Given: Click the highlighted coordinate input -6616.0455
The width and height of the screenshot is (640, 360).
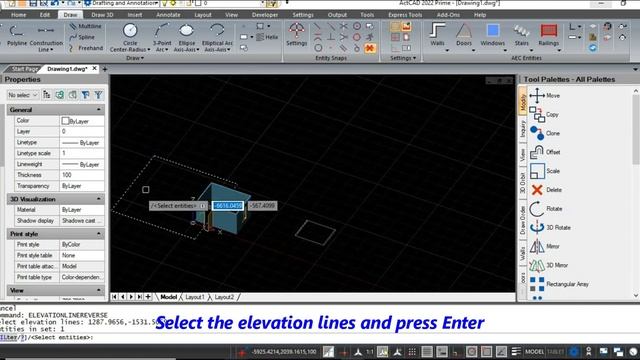Looking at the screenshot, I should coord(228,206).
